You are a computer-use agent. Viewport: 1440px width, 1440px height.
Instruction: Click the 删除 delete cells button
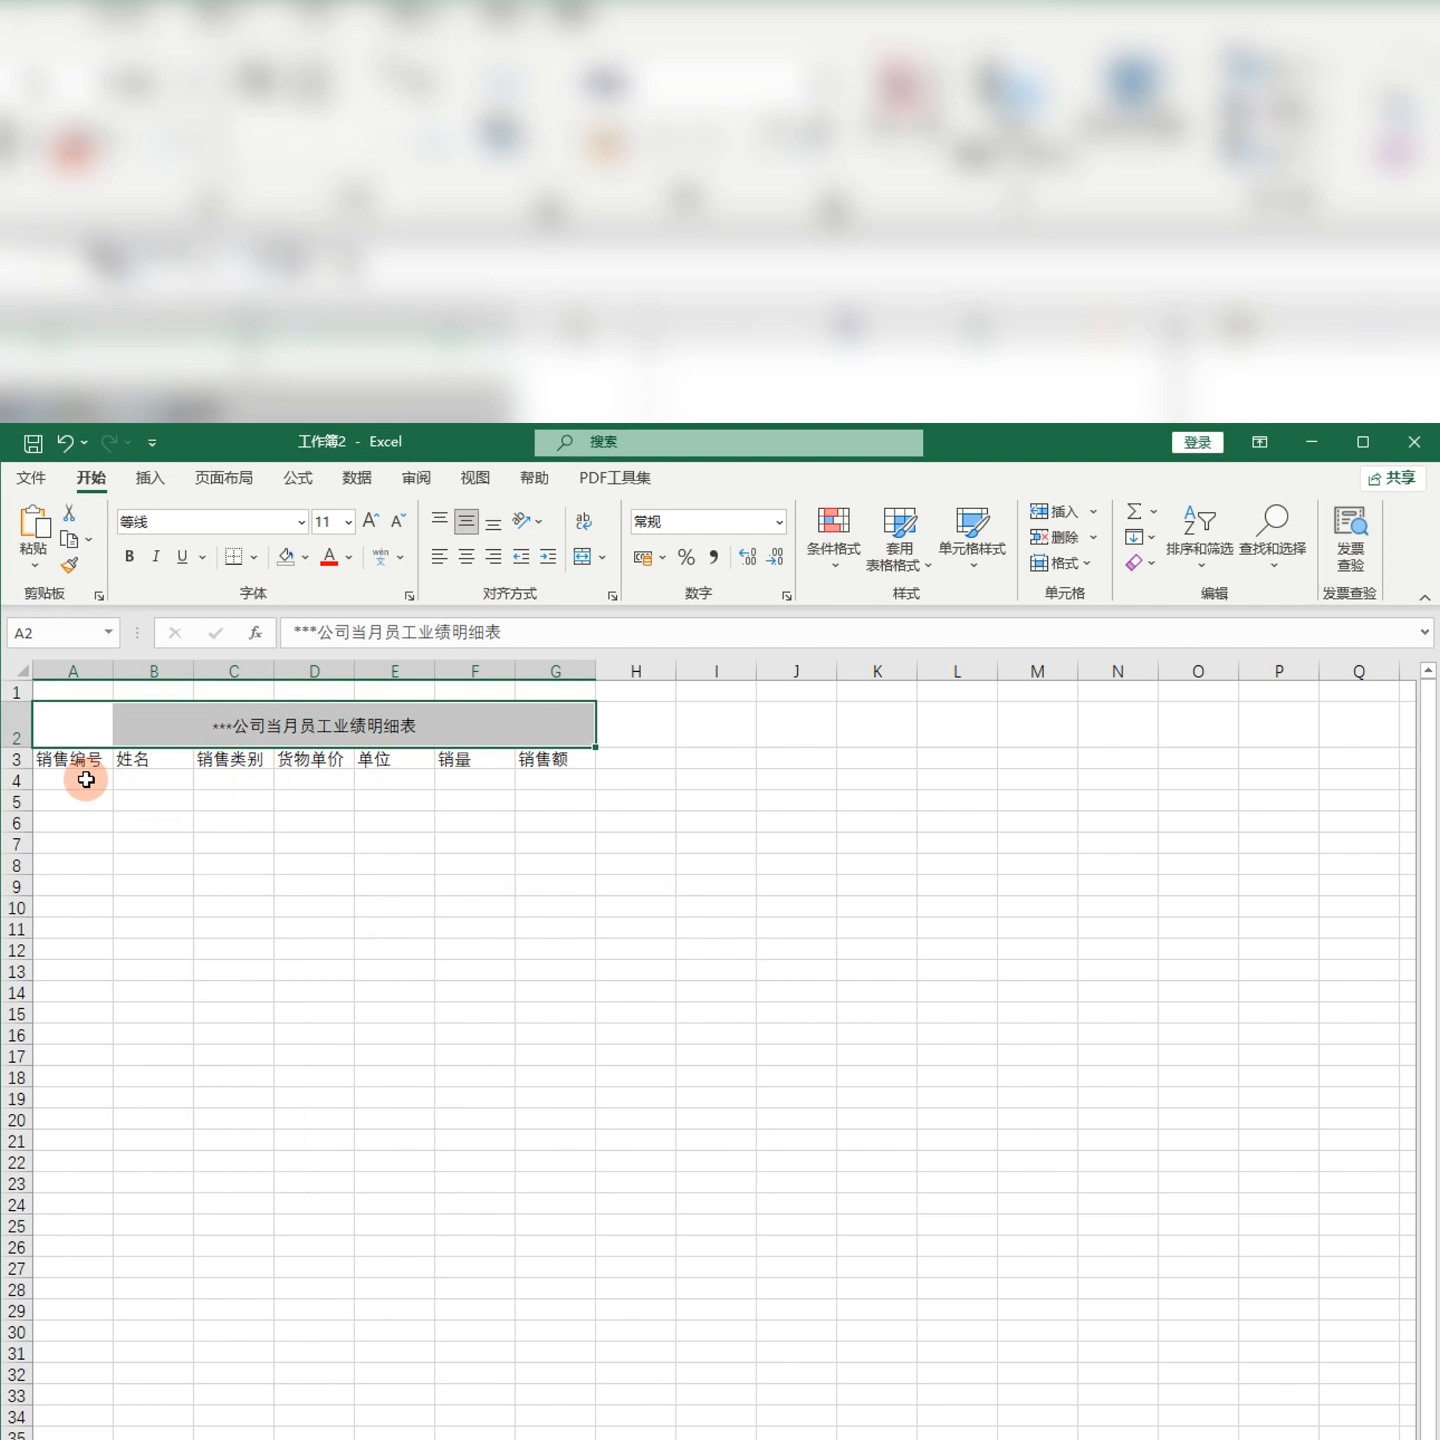(1056, 538)
